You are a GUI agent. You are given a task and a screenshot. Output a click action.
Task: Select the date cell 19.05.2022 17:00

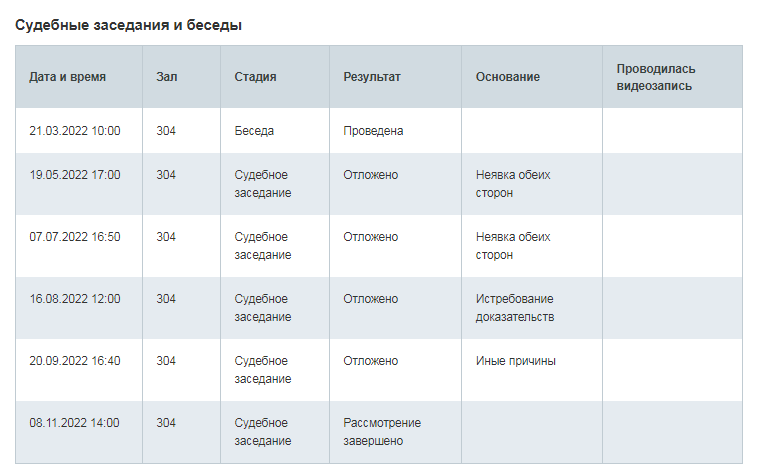click(75, 175)
